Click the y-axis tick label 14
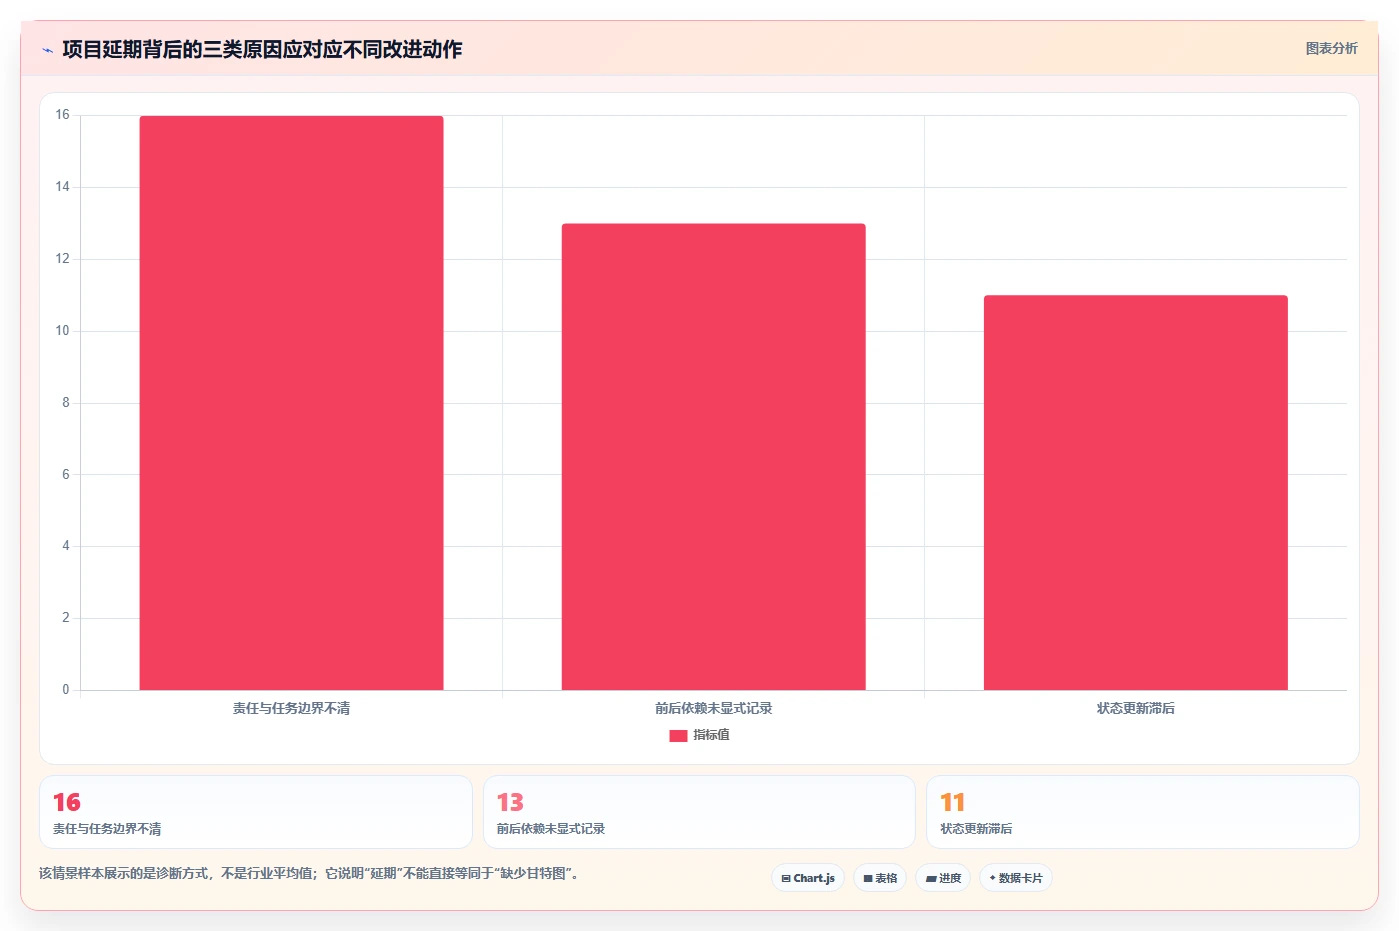1399x931 pixels. point(63,187)
